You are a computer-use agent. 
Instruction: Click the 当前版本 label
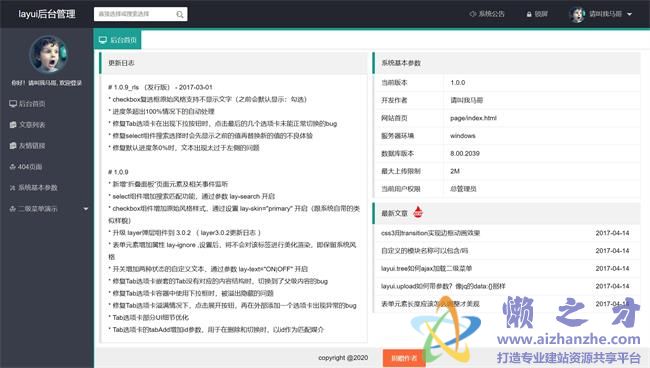coord(394,82)
